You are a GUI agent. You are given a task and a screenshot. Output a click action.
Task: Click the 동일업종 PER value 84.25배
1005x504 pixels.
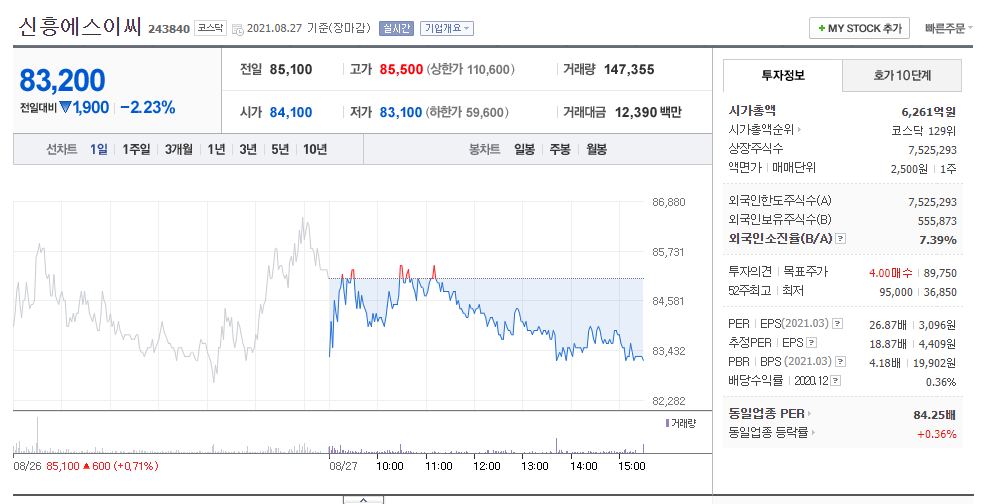[934, 415]
